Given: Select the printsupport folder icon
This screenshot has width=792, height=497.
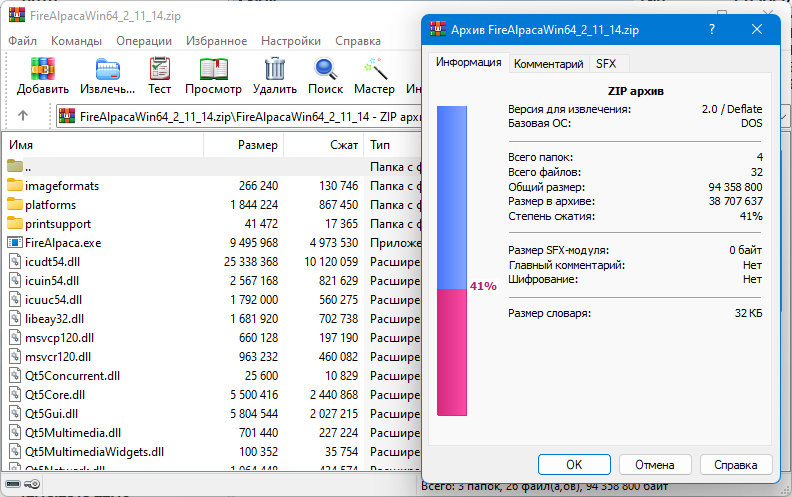Looking at the screenshot, I should [x=15, y=223].
